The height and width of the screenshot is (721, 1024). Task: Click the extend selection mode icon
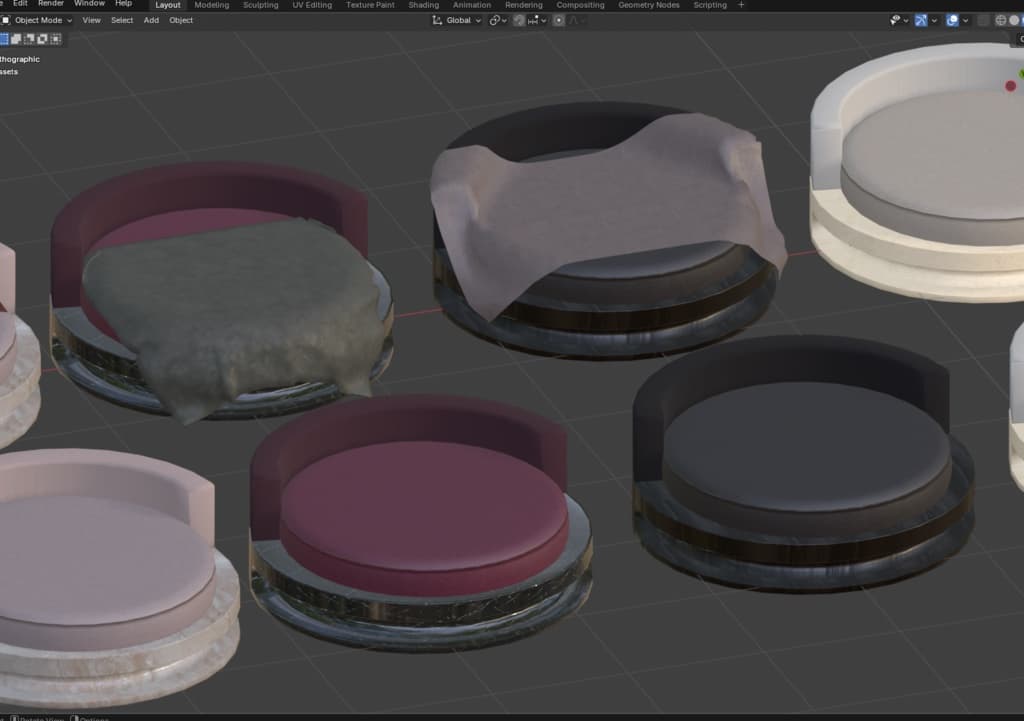pyautogui.click(x=16, y=39)
